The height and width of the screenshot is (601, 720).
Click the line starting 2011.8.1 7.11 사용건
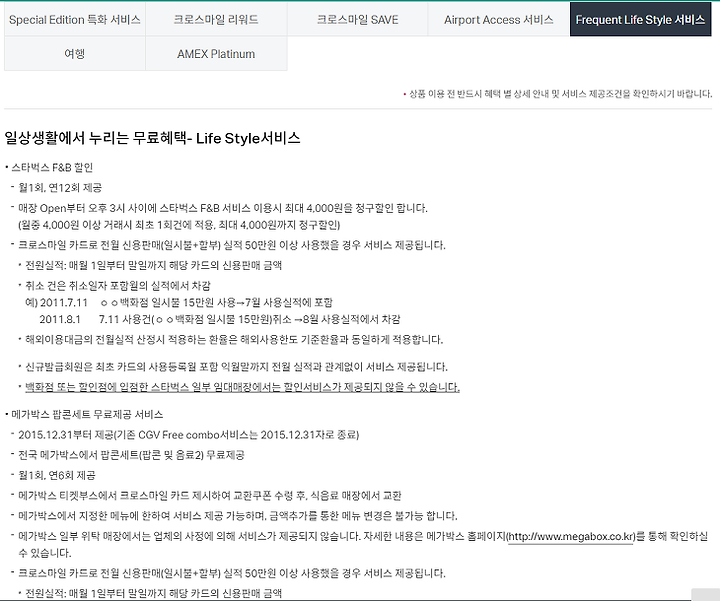tap(219, 319)
